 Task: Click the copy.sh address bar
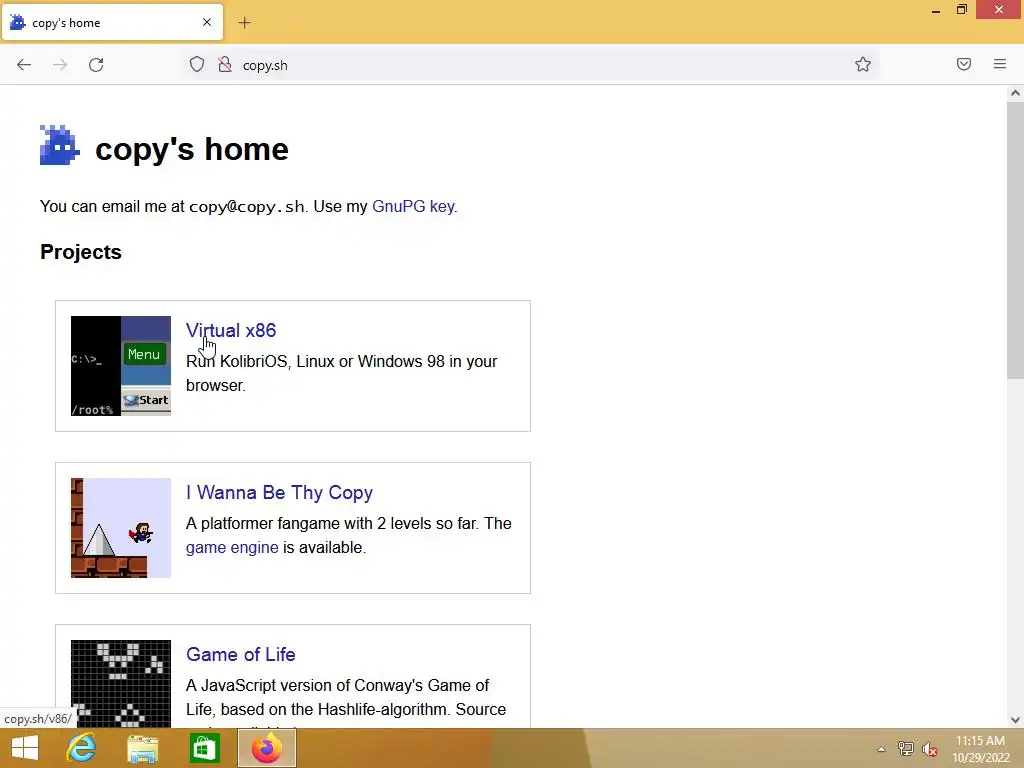click(532, 65)
